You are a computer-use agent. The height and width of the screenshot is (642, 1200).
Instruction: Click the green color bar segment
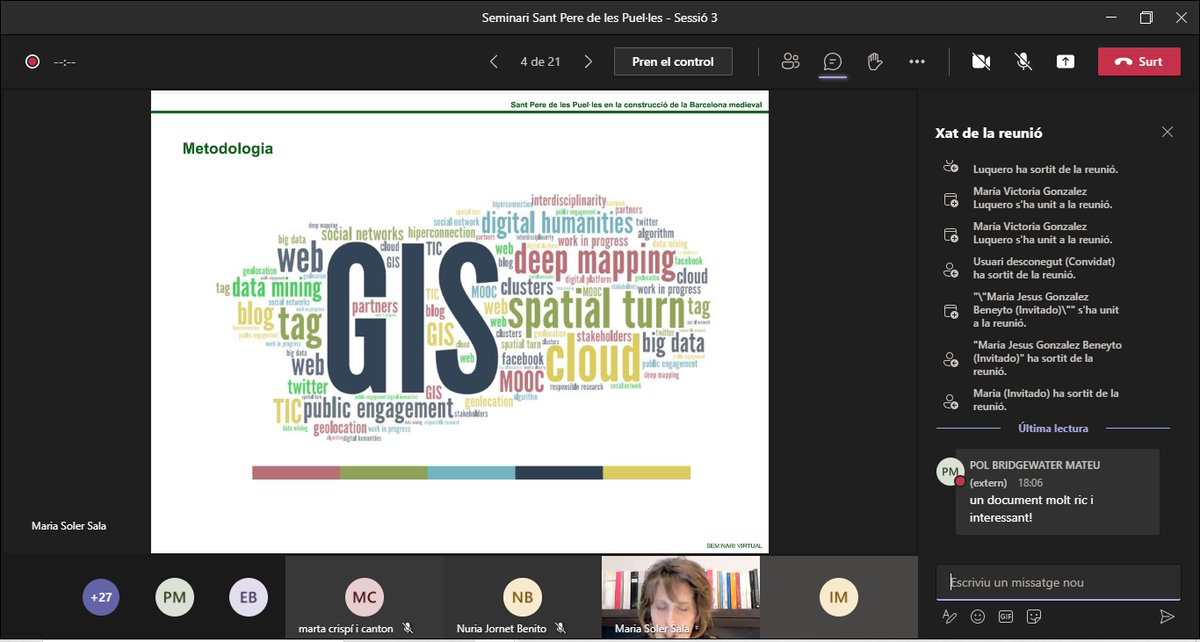384,472
